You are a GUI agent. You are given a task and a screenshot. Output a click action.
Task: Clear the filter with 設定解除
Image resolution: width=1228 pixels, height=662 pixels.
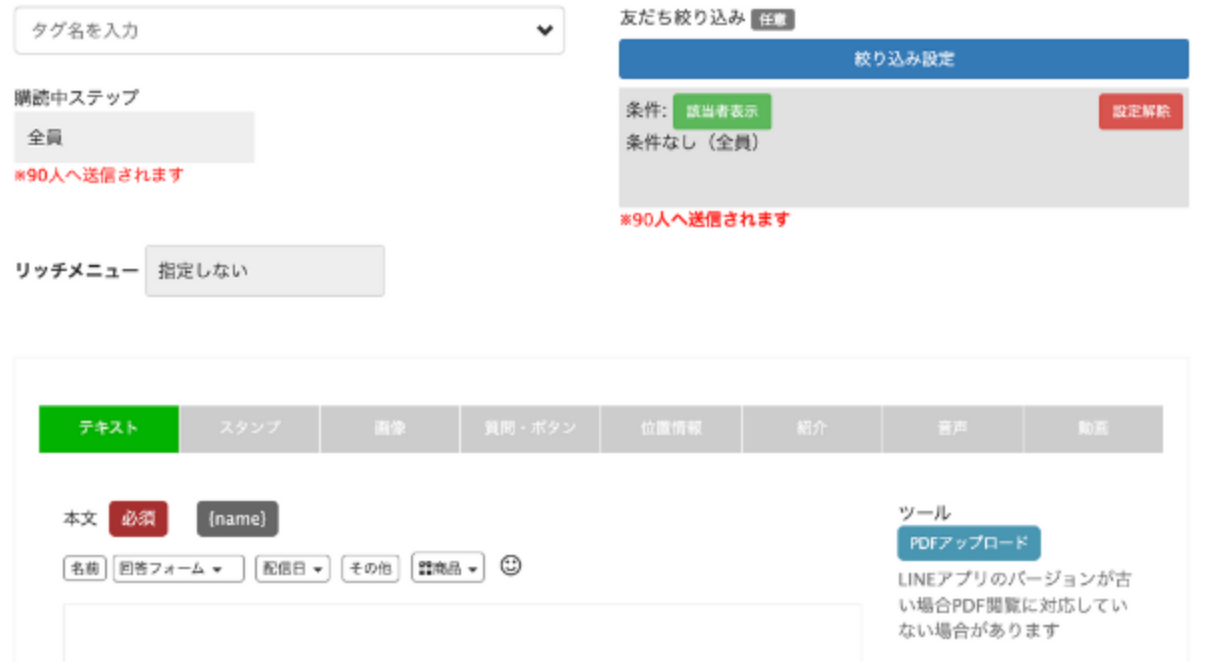[x=1141, y=112]
